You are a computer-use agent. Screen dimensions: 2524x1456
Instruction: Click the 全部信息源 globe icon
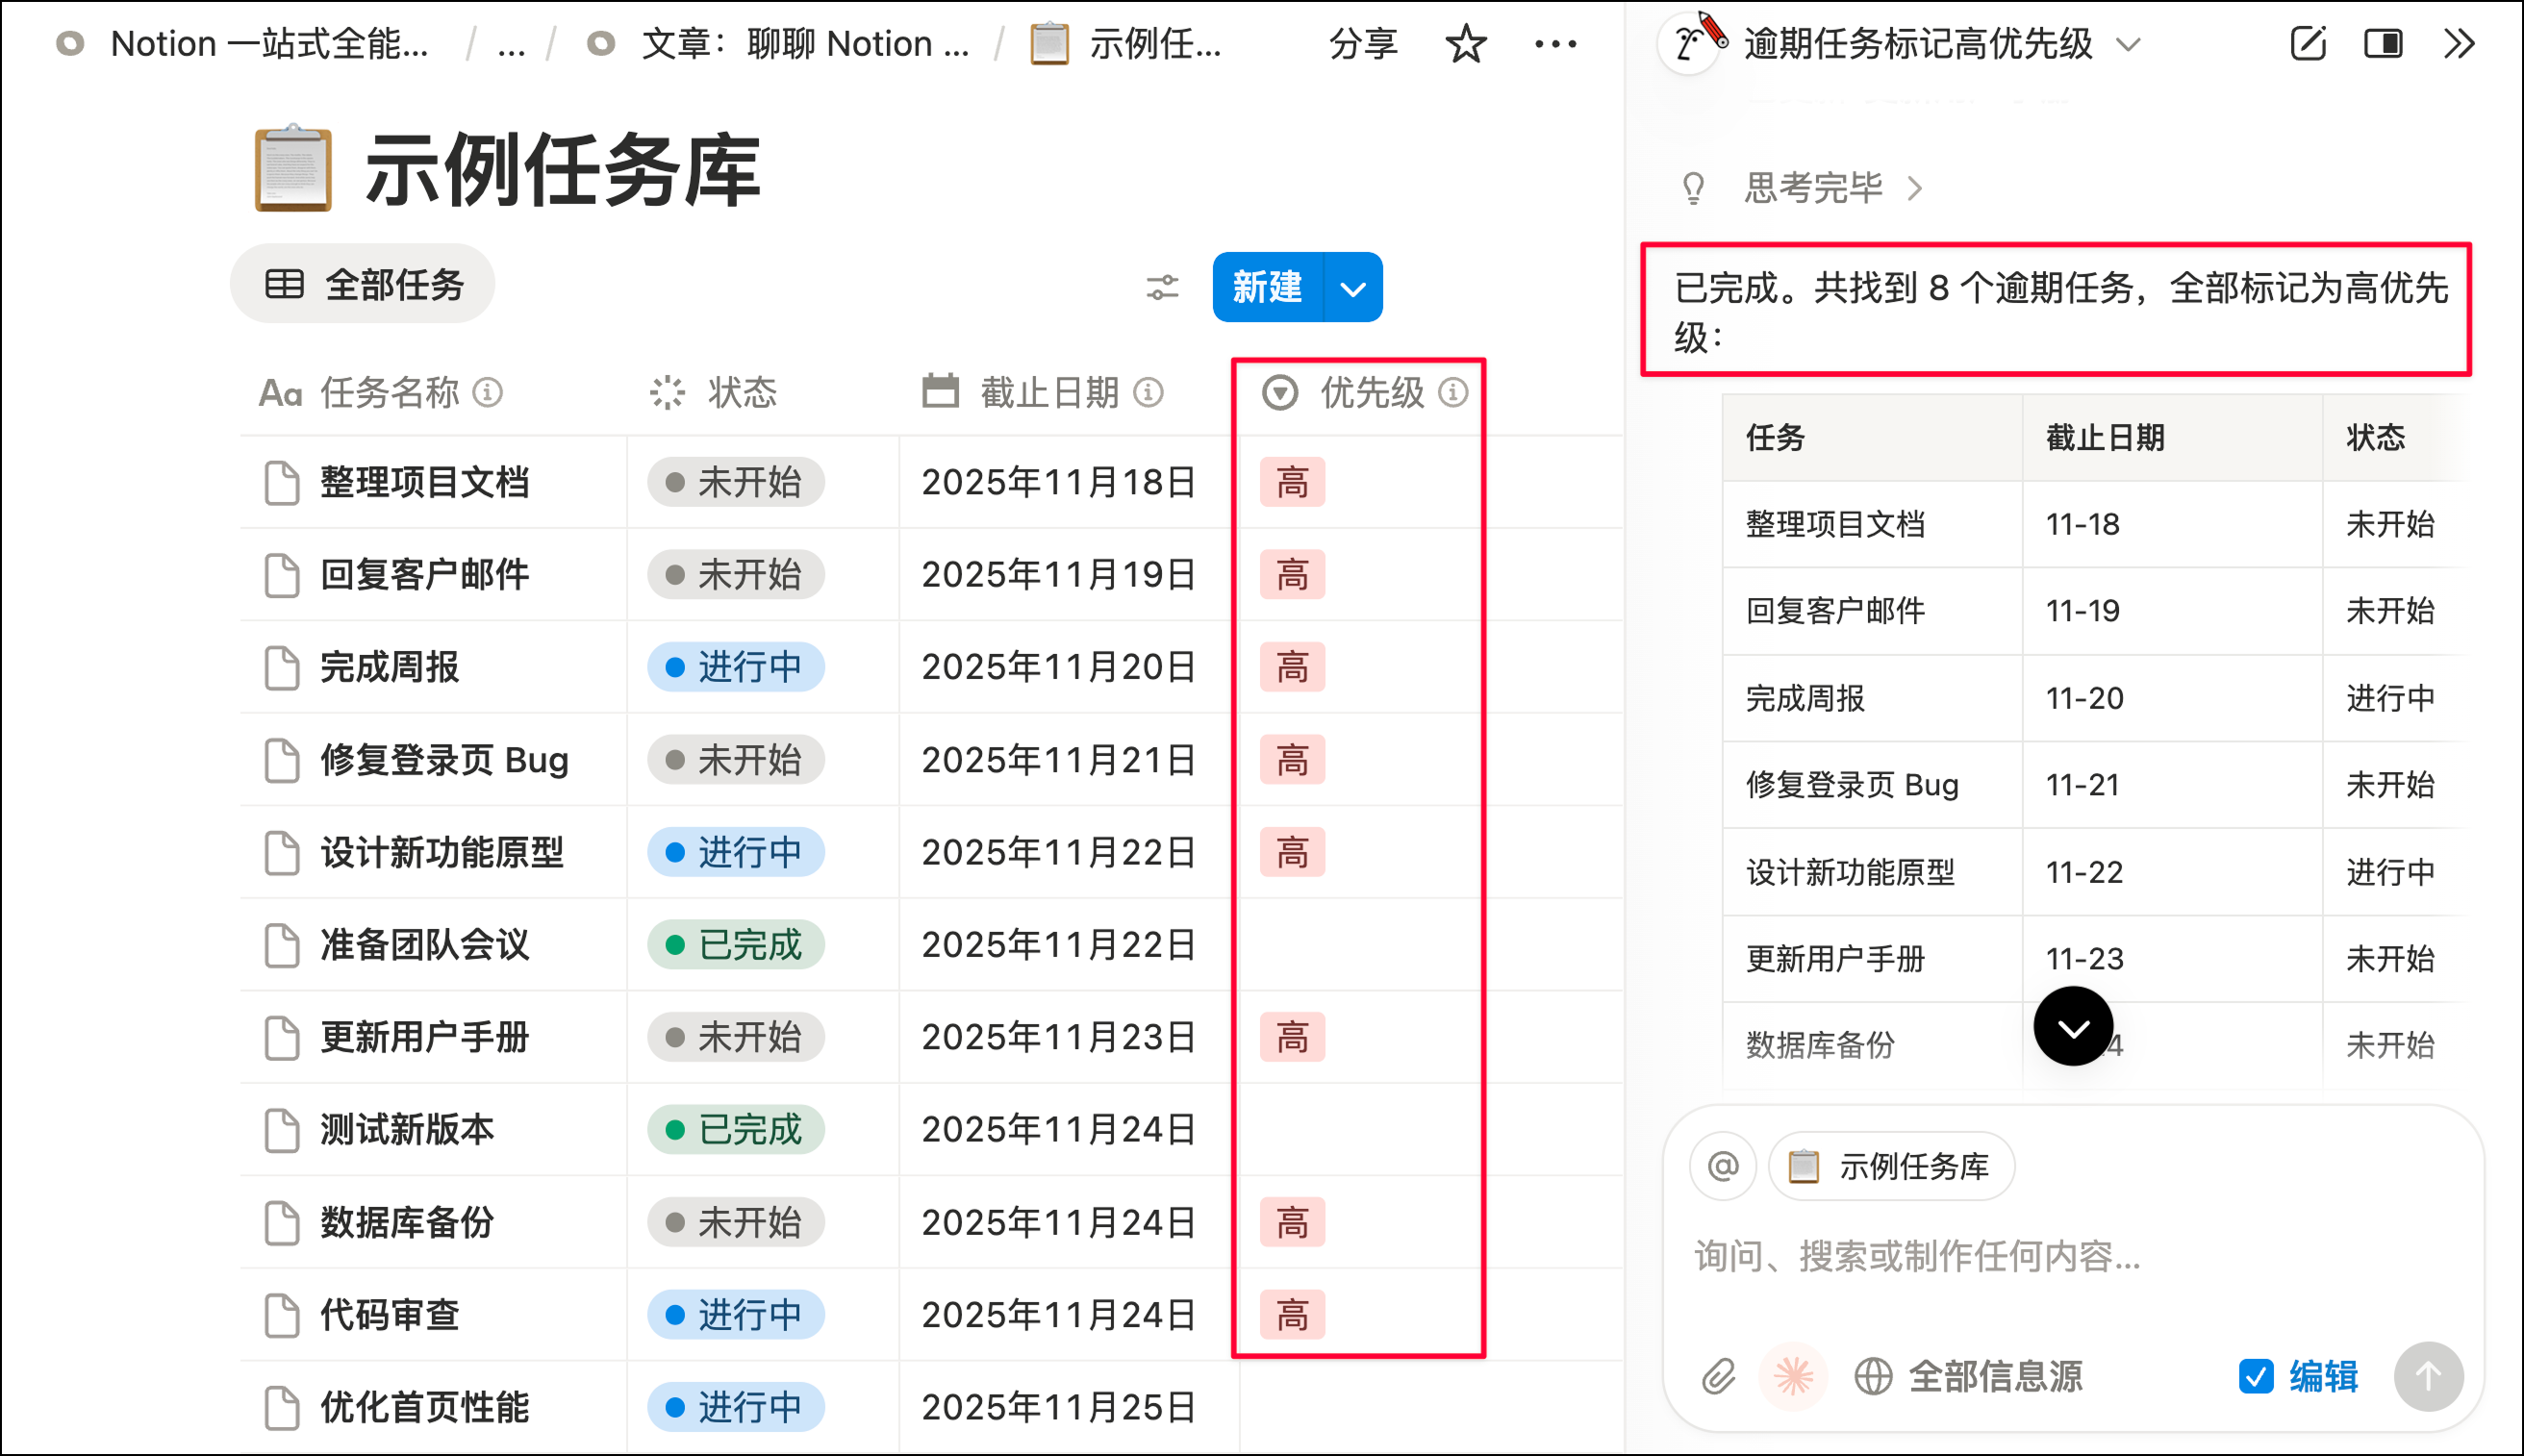tap(1873, 1377)
